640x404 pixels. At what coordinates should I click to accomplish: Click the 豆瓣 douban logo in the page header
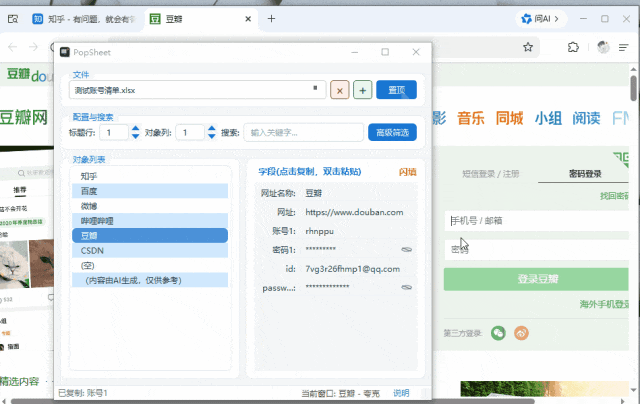(x=29, y=75)
